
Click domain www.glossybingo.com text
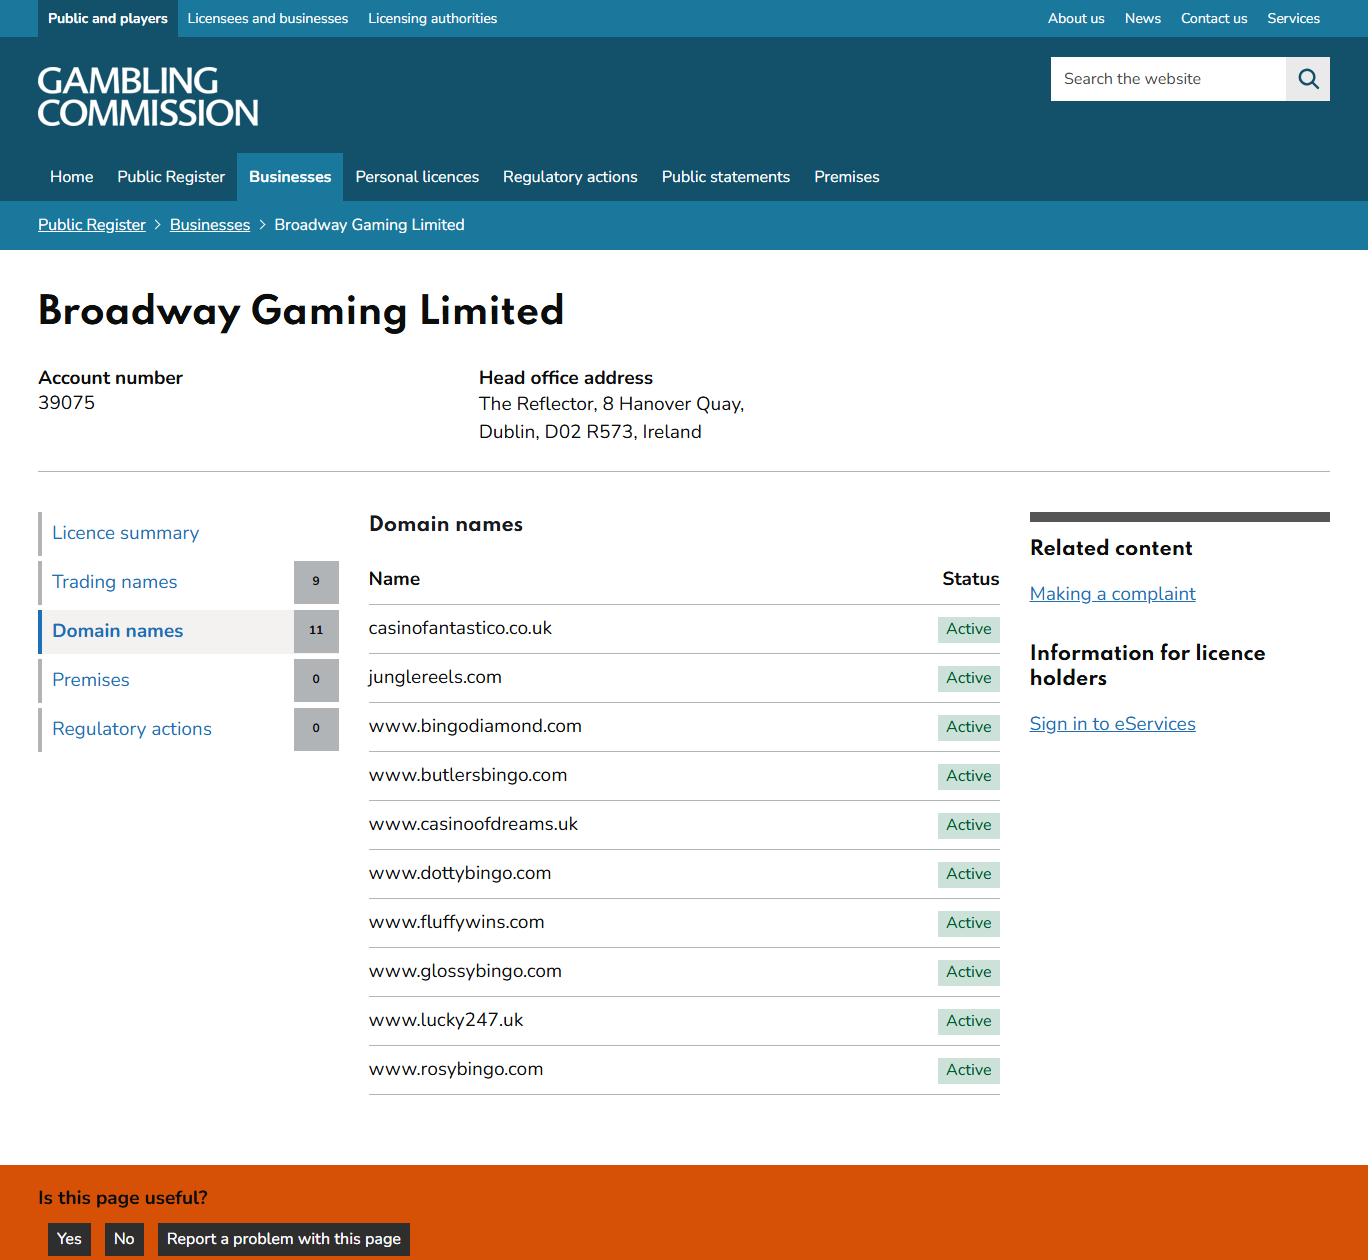[x=465, y=971]
